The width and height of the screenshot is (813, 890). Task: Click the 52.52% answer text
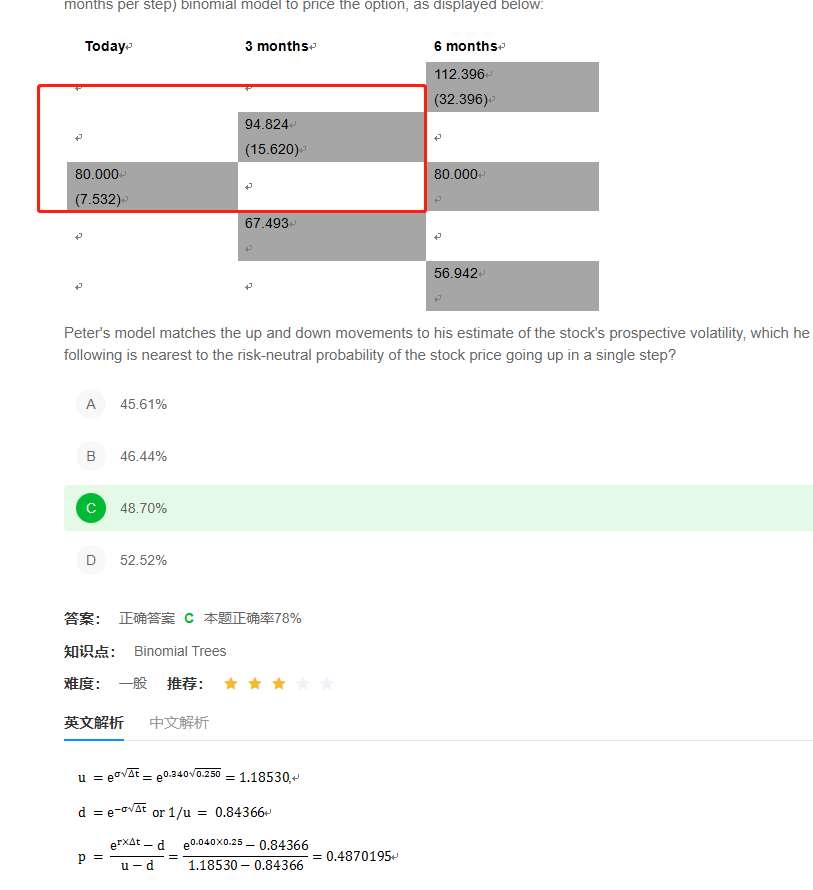144,560
